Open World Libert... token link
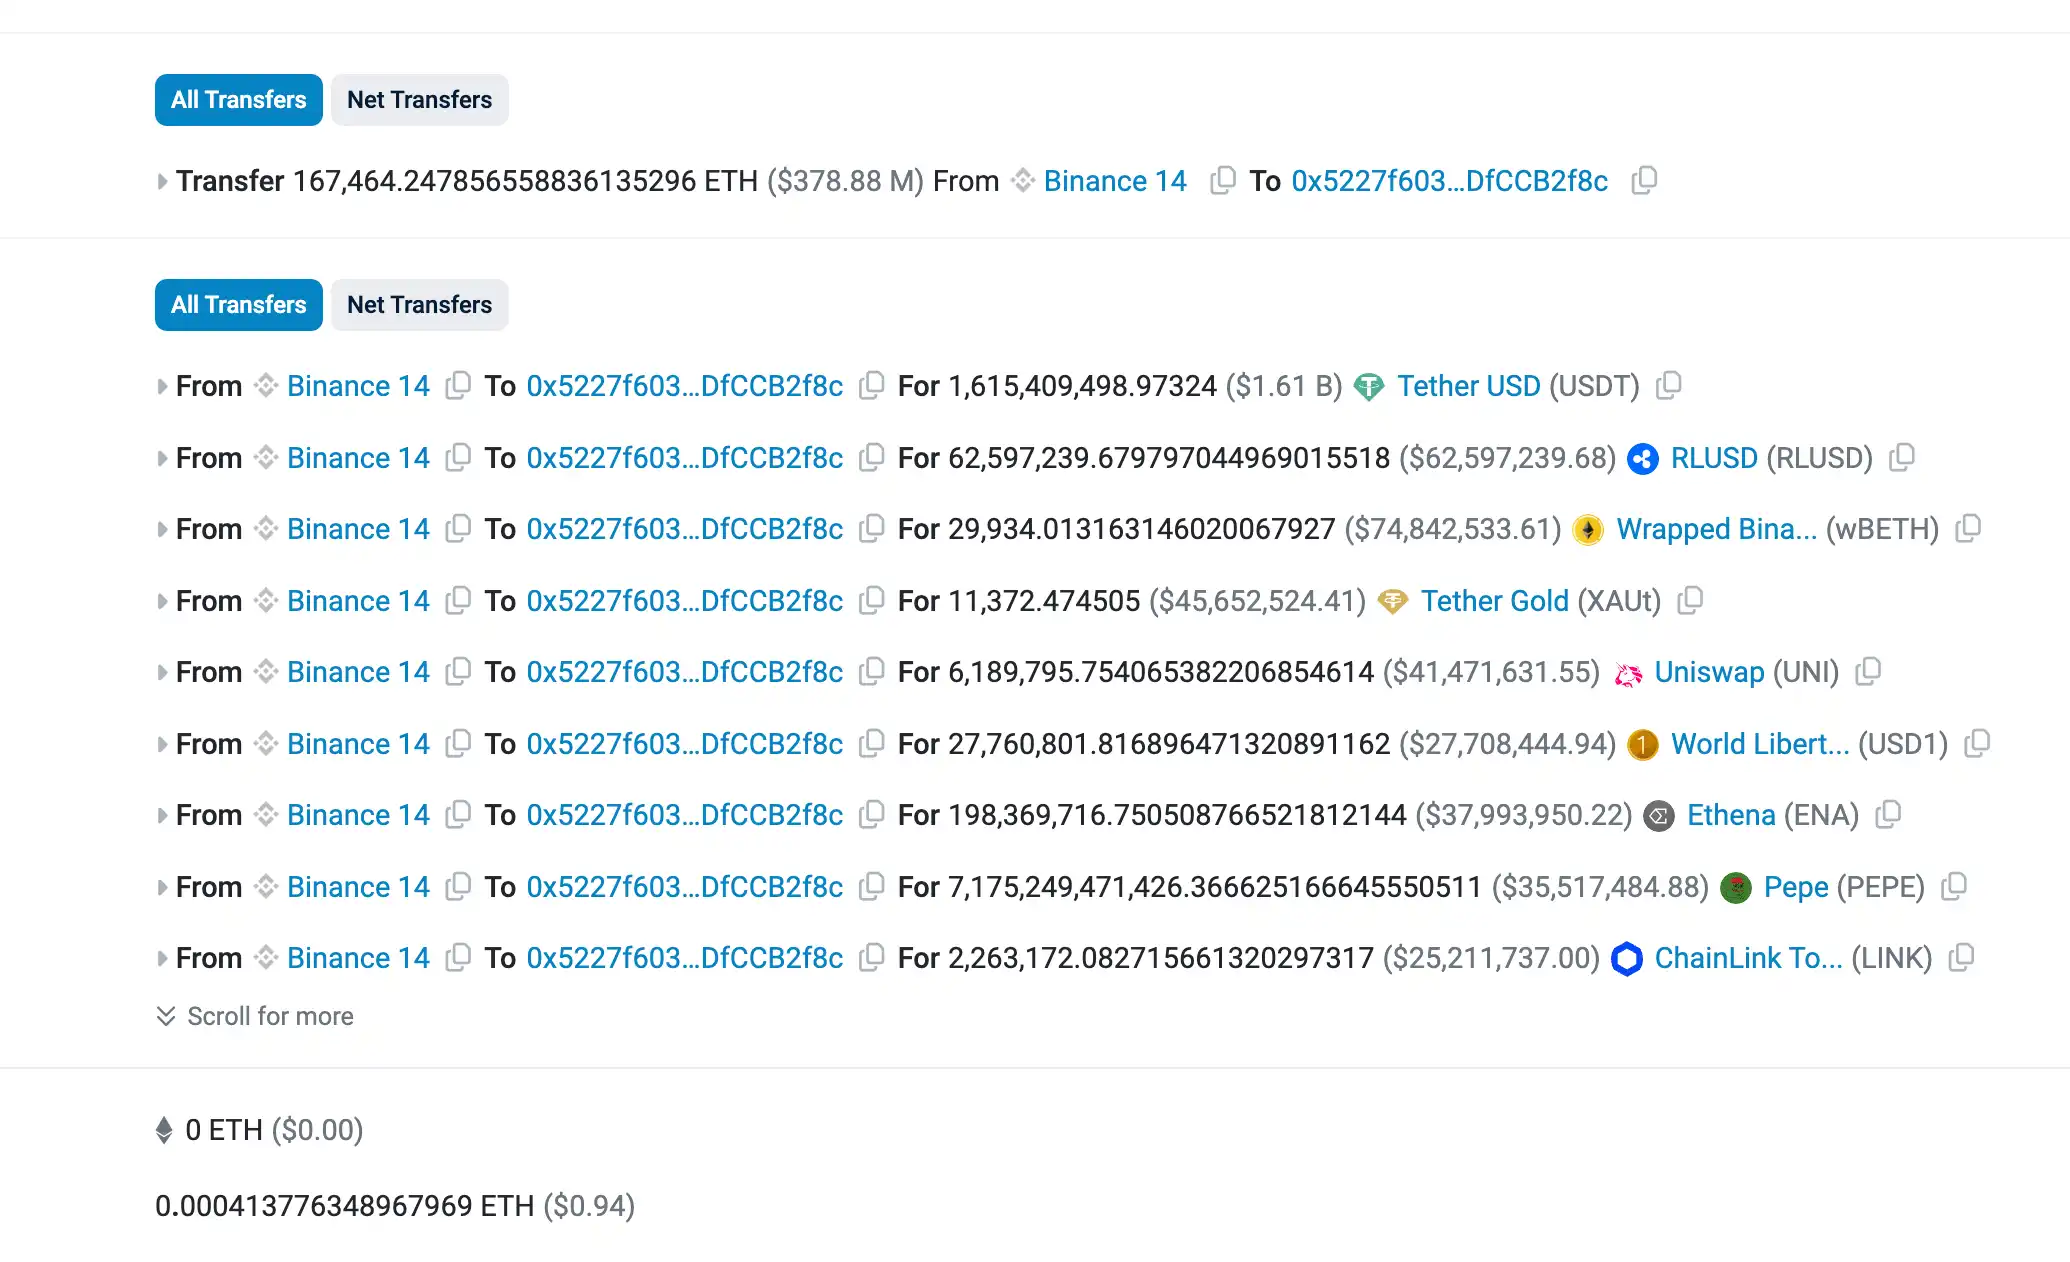The height and width of the screenshot is (1262, 2070). tap(1759, 744)
